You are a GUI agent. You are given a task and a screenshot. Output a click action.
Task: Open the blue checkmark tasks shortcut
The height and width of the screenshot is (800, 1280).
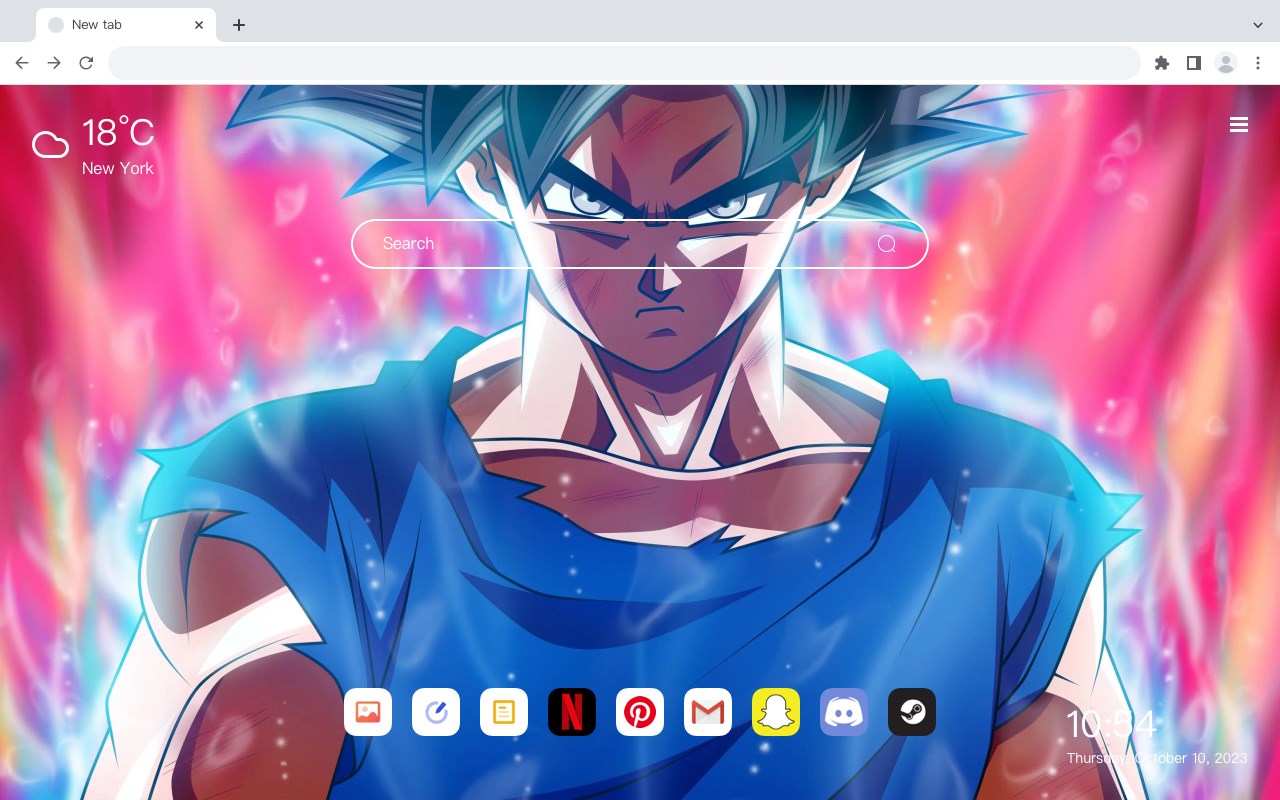click(436, 712)
